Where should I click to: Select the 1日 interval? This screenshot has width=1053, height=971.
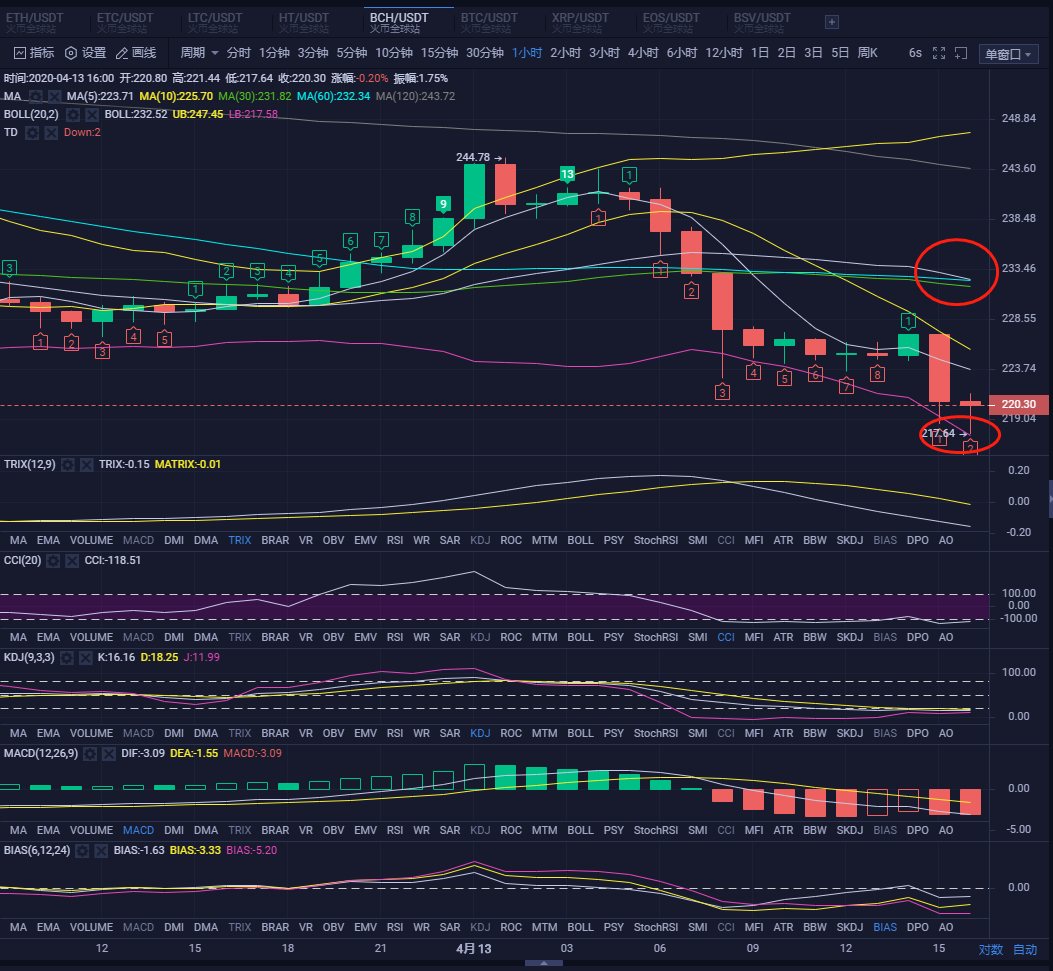760,52
